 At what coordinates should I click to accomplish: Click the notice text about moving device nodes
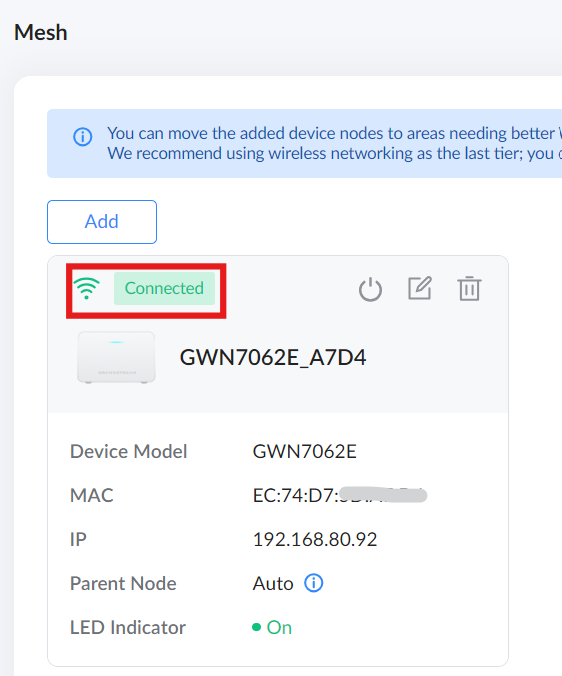334,133
